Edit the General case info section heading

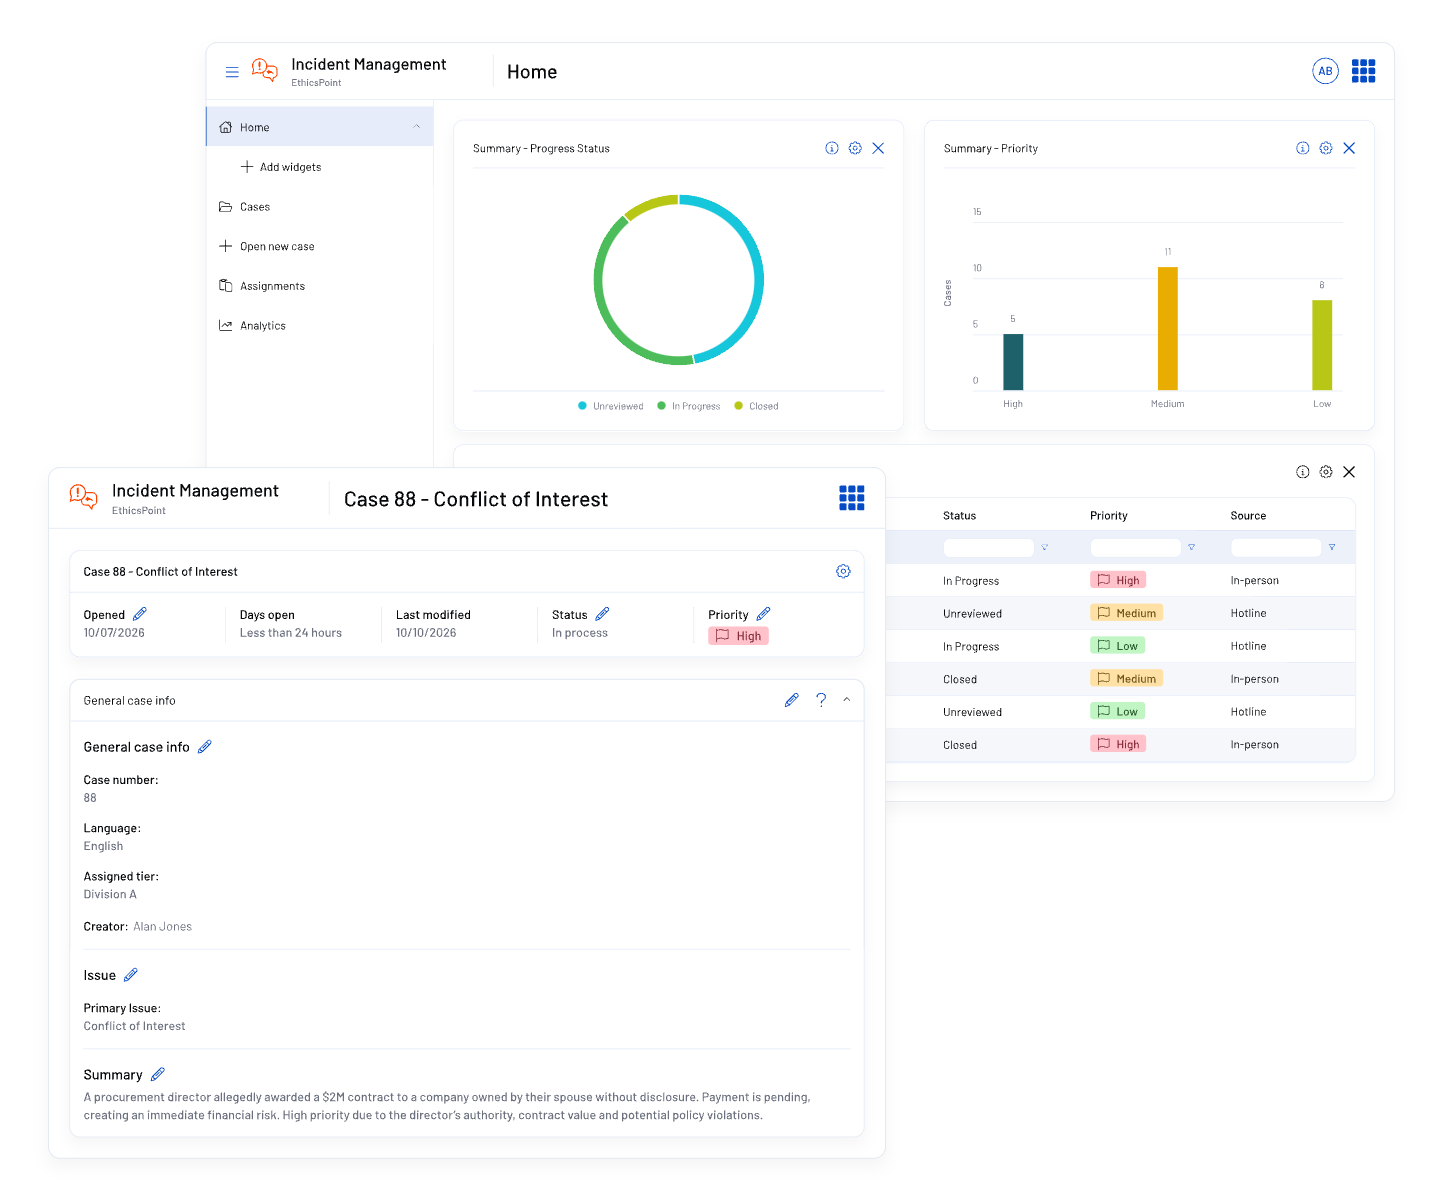(205, 747)
